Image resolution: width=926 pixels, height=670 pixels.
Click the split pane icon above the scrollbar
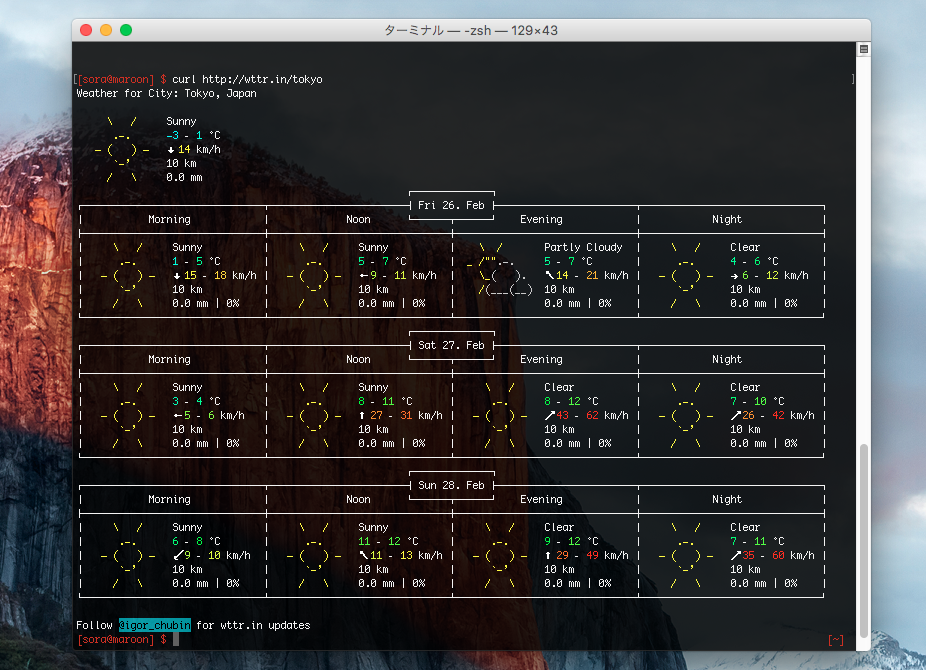[864, 49]
